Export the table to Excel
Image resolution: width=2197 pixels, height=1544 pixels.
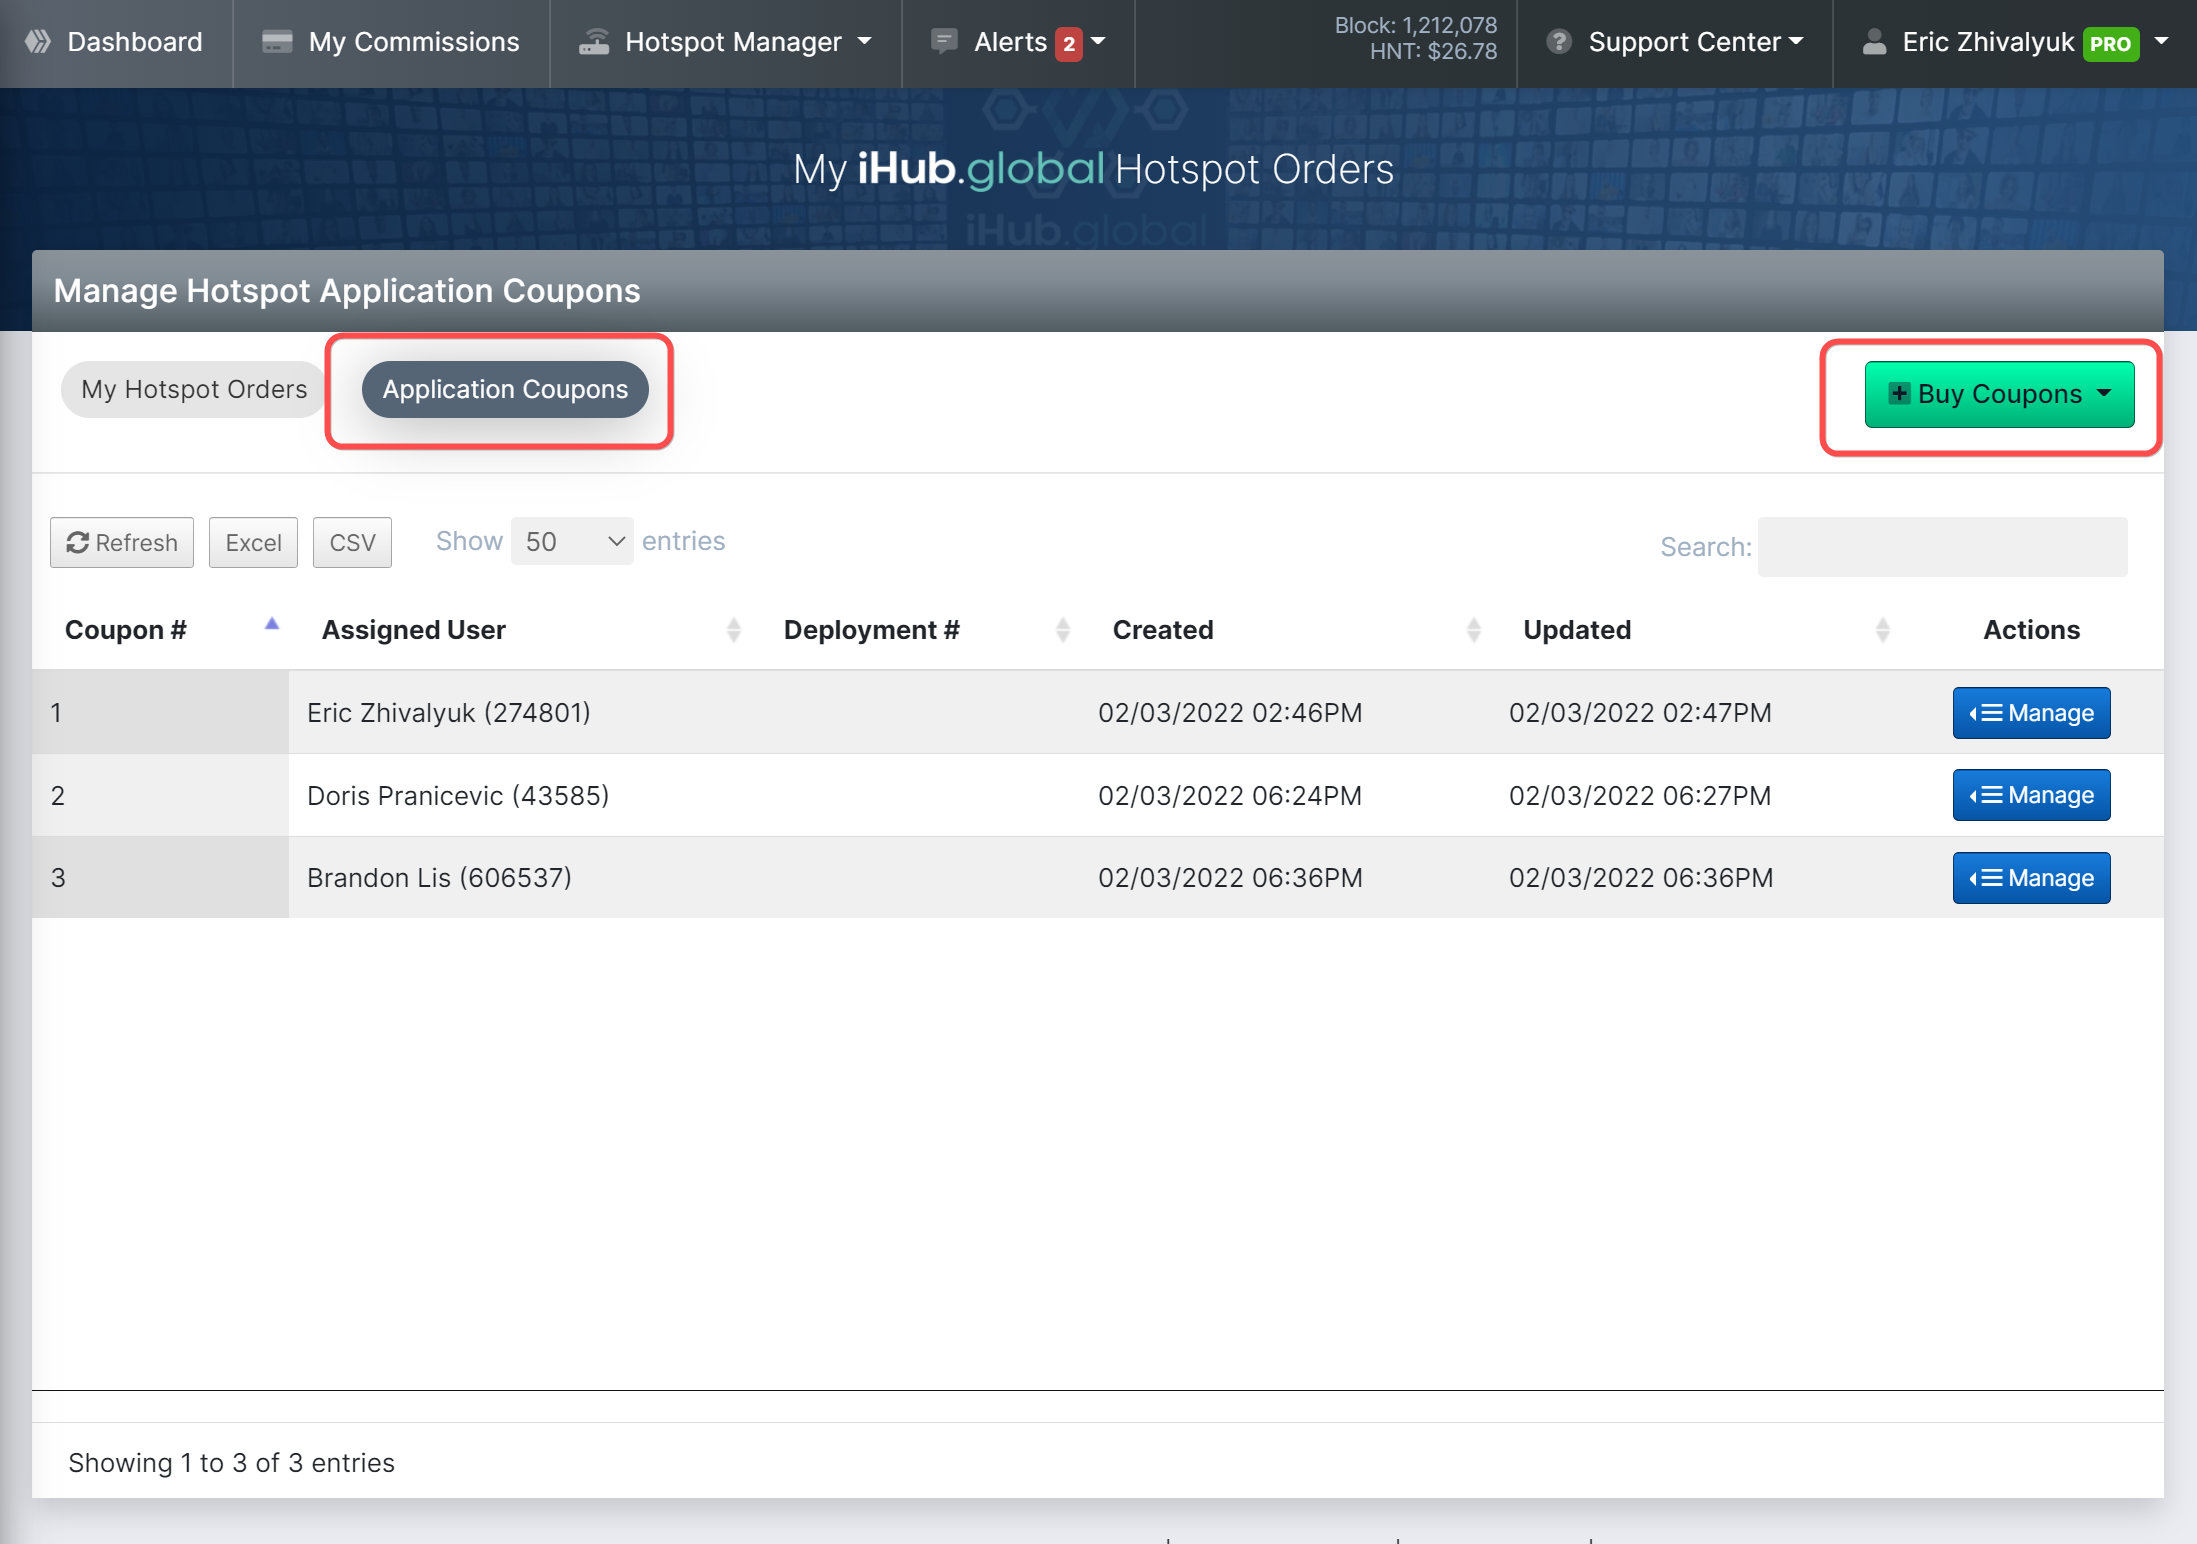pyautogui.click(x=253, y=542)
